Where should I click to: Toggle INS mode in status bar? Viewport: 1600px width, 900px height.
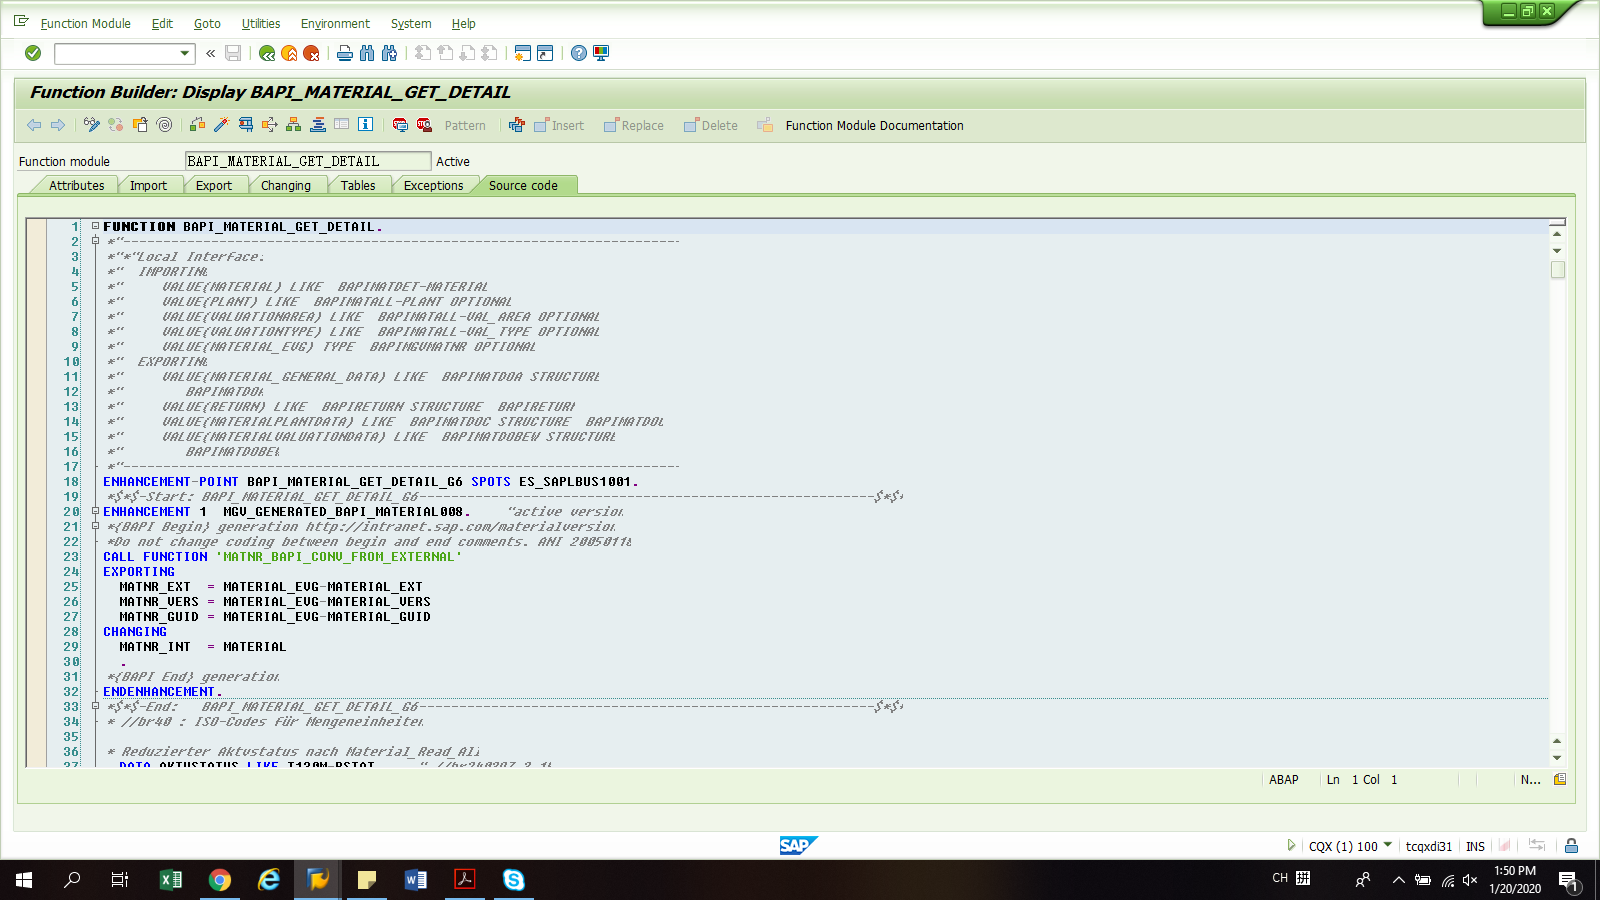(x=1474, y=846)
